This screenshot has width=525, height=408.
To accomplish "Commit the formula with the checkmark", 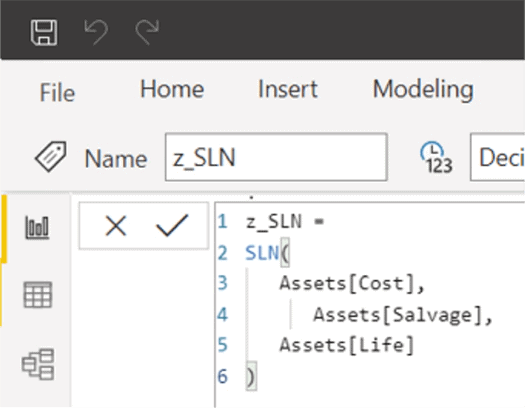I will click(172, 226).
